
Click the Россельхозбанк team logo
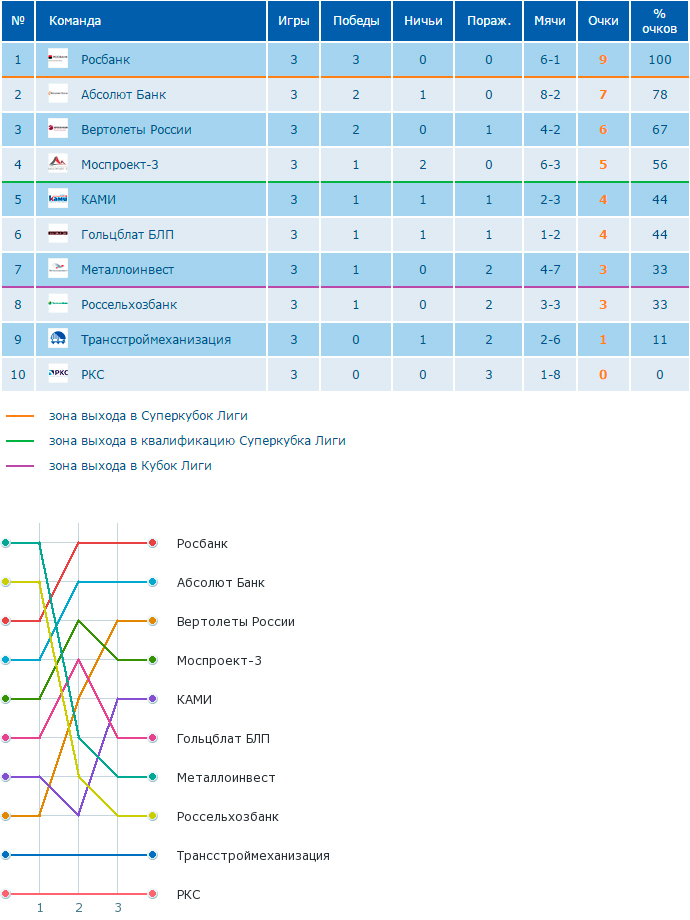pyautogui.click(x=58, y=304)
